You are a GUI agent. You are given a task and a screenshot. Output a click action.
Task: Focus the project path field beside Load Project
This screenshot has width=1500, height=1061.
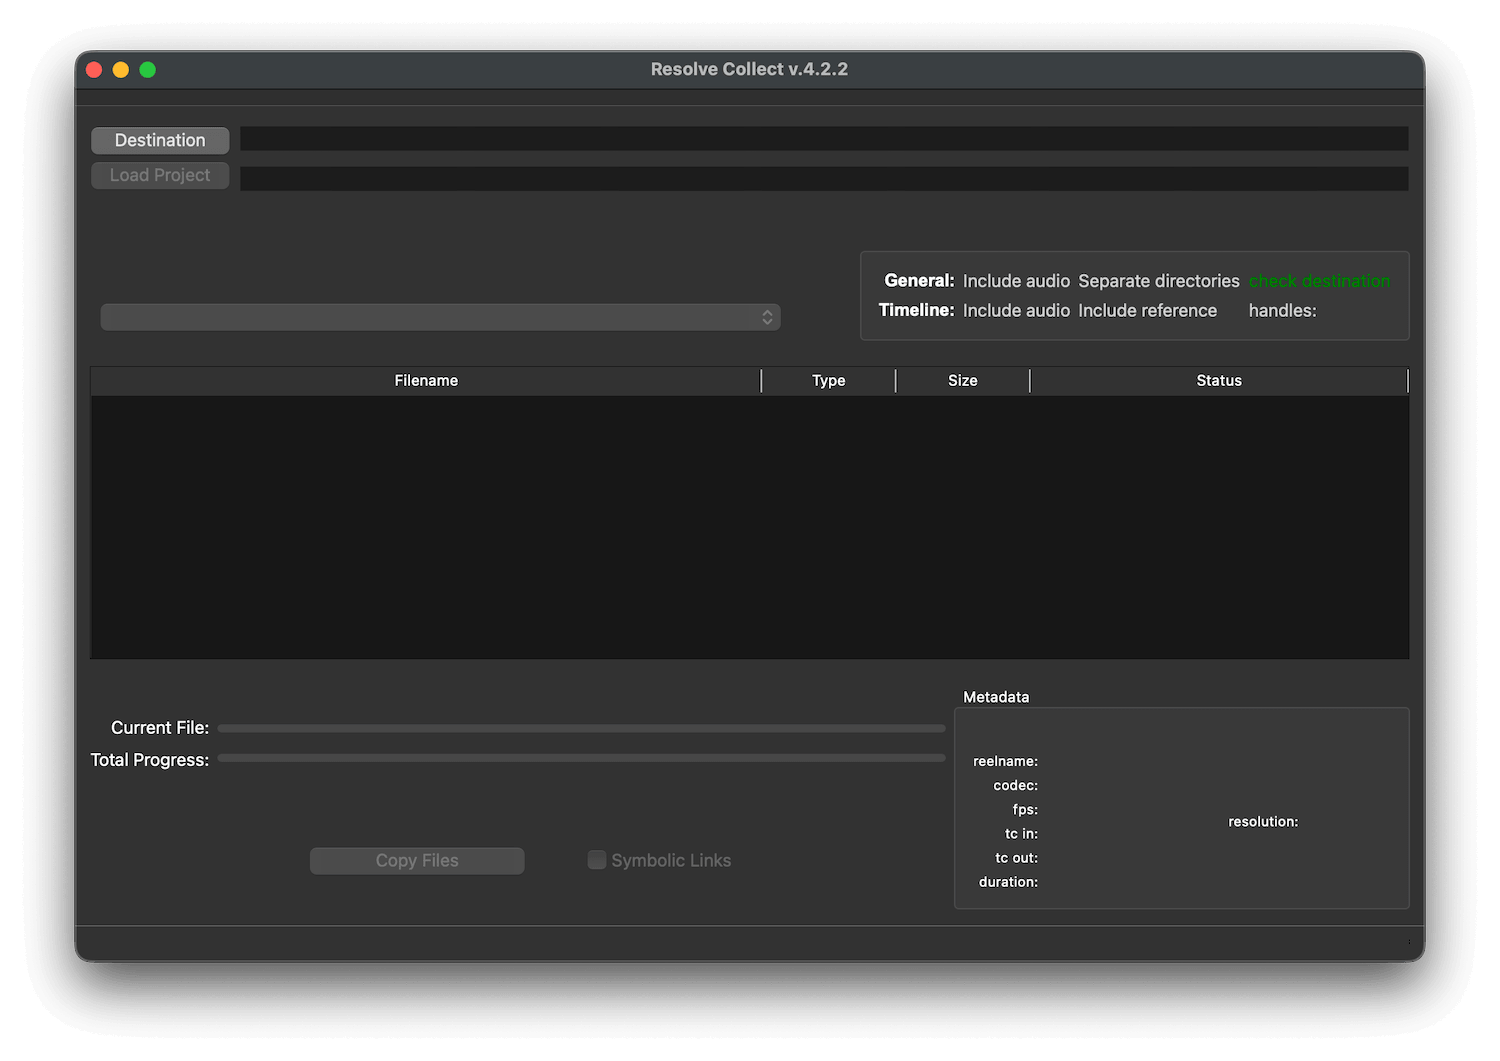coord(824,178)
